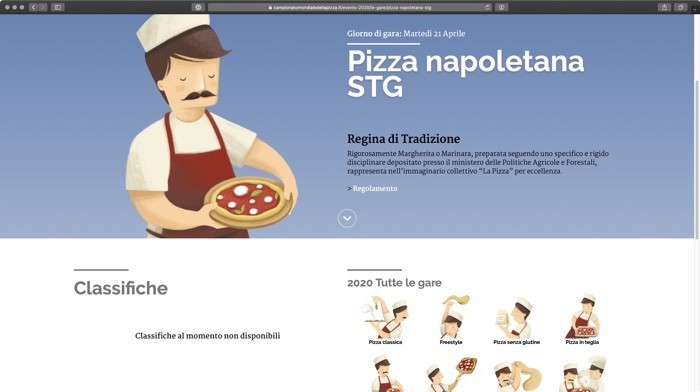700x392 pixels.
Task: Reload the page with the refresh icon
Action: pyautogui.click(x=487, y=7)
